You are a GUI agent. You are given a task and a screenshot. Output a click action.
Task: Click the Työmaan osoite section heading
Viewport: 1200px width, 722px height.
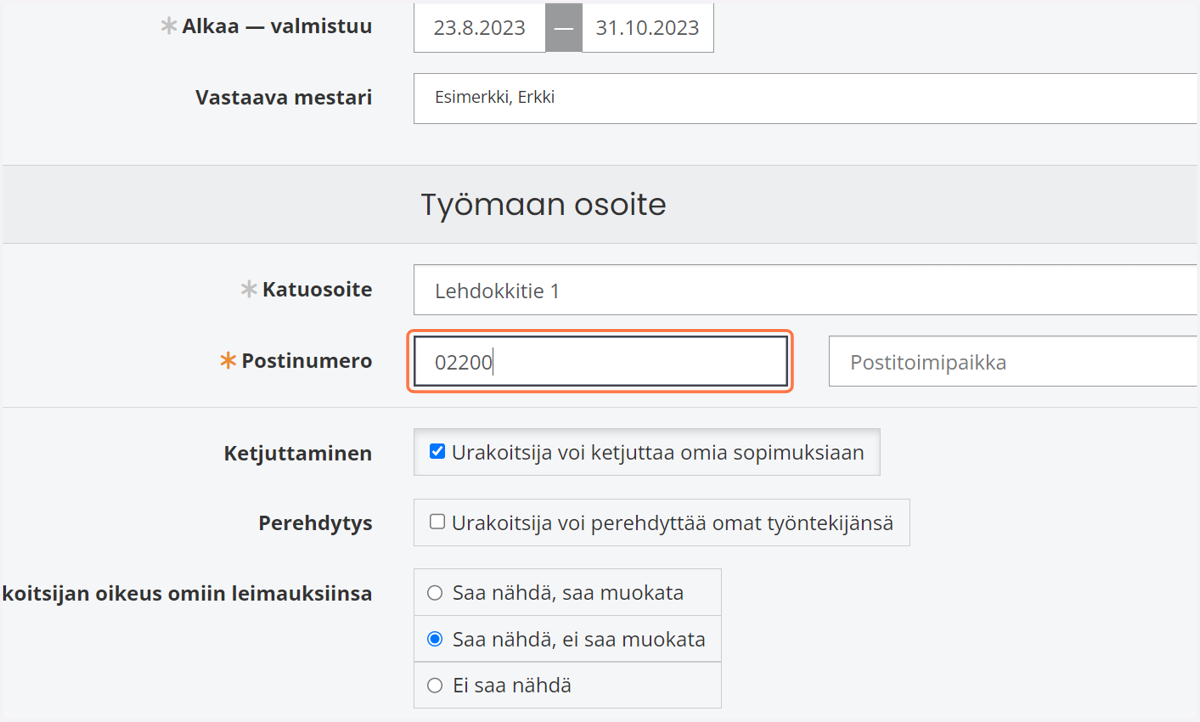544,205
